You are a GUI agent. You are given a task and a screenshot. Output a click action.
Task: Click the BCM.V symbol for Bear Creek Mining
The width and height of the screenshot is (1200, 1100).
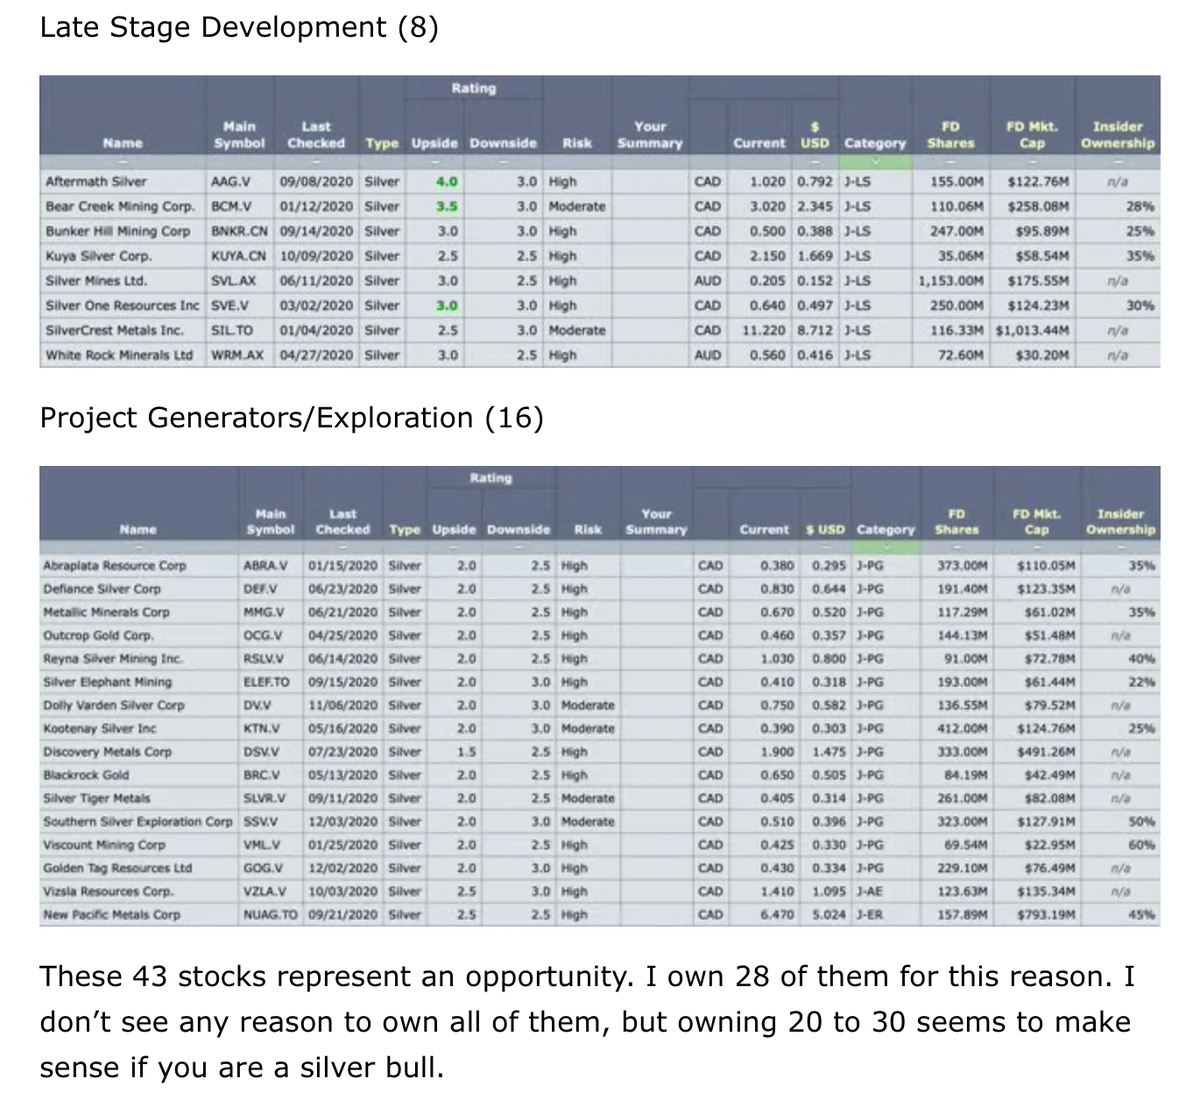tap(230, 207)
